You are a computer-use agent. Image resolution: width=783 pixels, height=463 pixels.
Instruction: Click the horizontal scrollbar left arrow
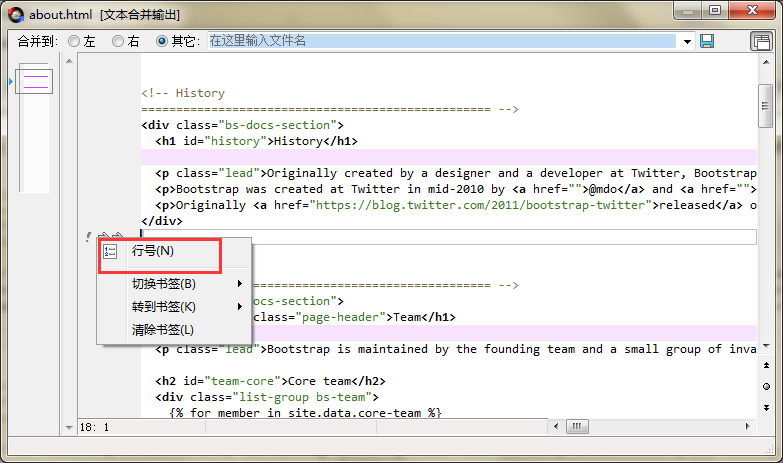click(556, 426)
